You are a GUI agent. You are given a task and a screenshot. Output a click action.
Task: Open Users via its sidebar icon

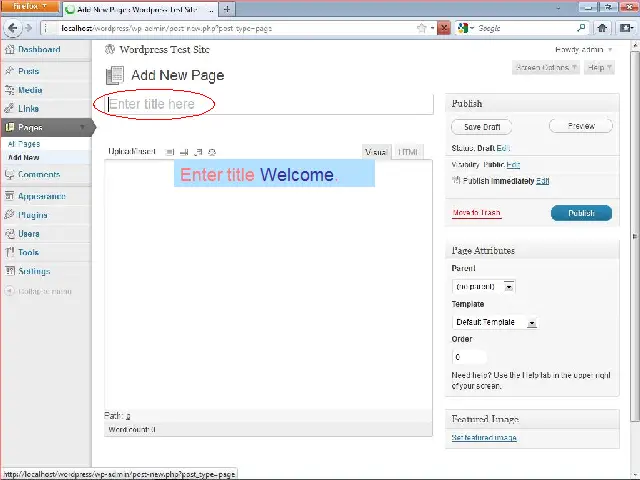click(9, 233)
